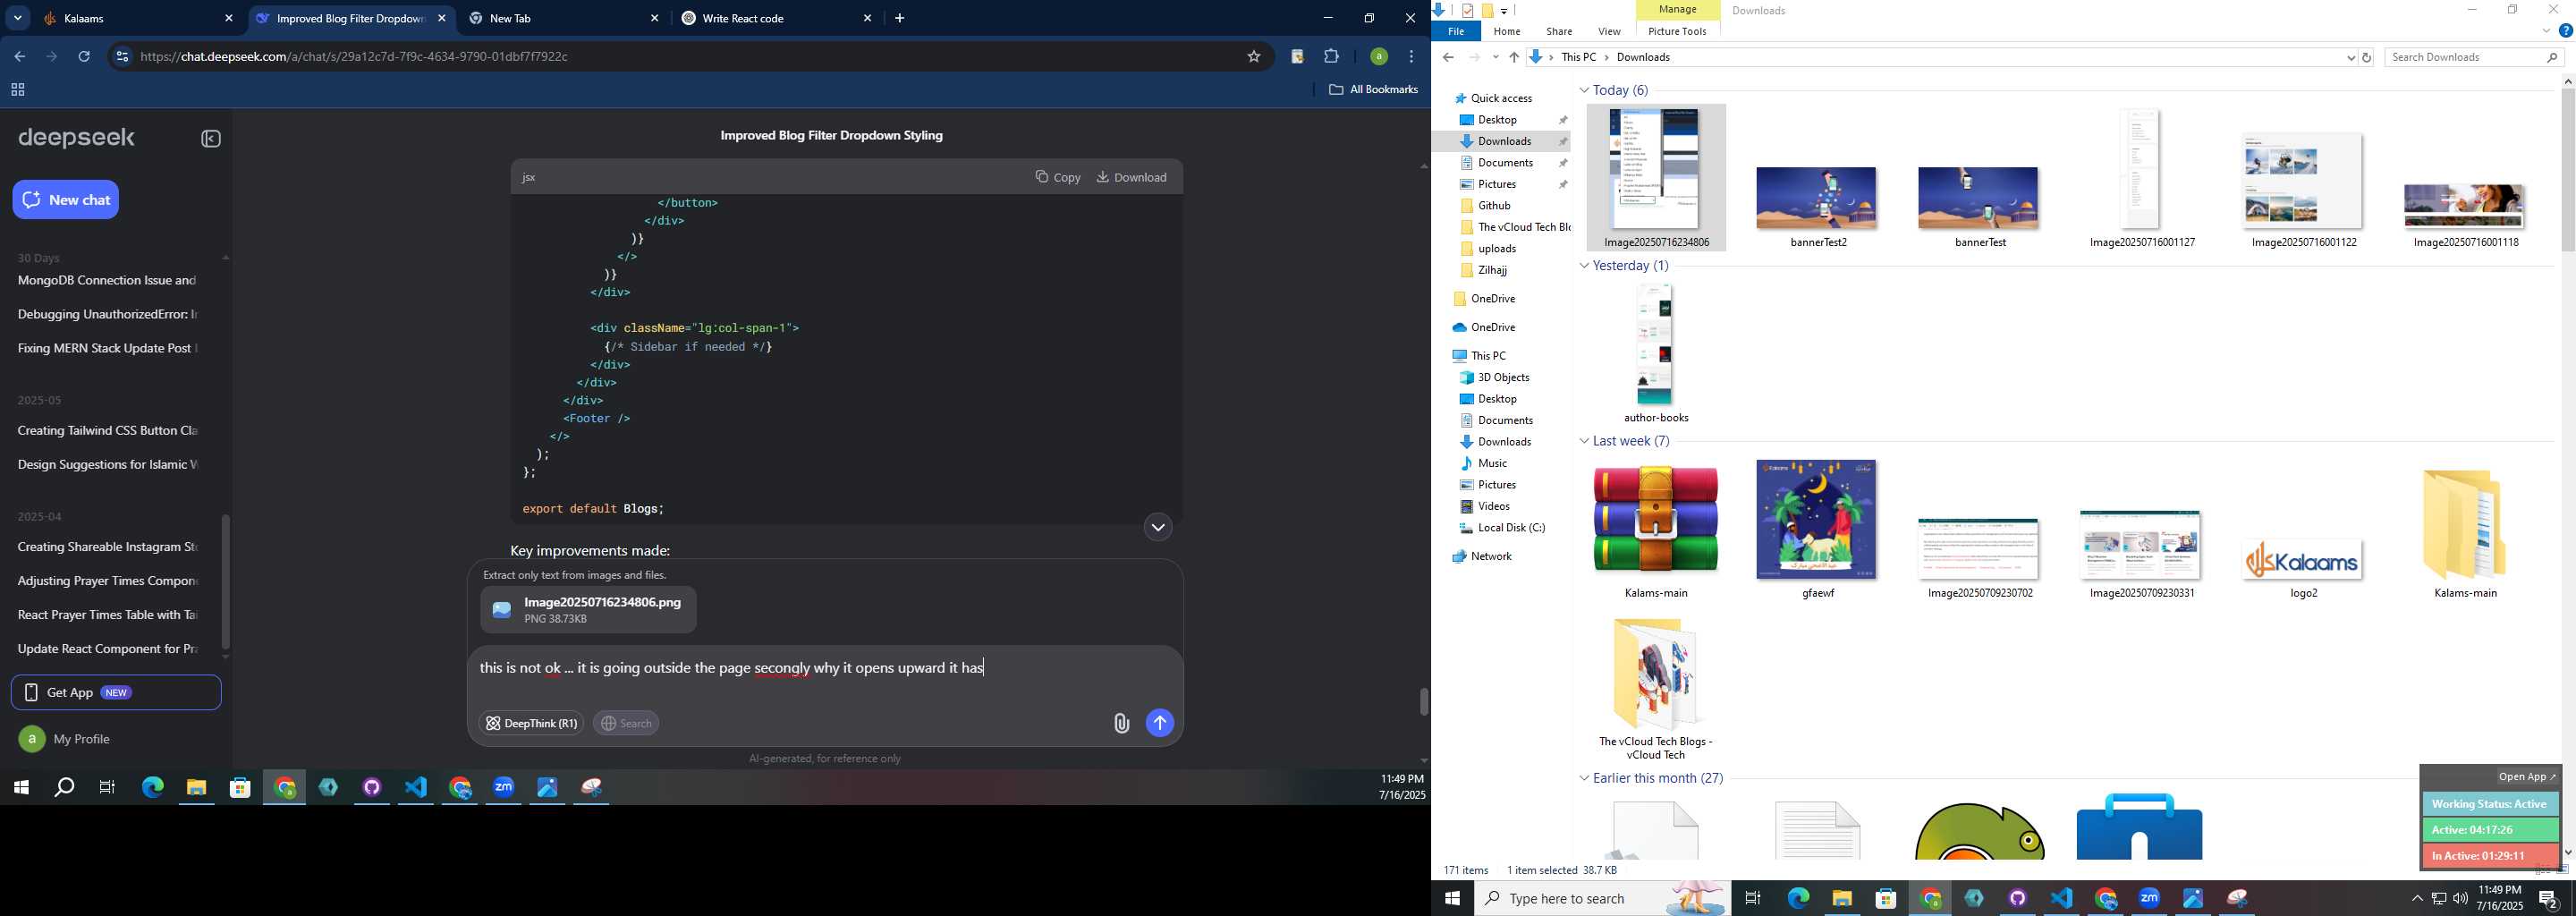This screenshot has width=2576, height=916.
Task: Collapse Earlier this month (27) group
Action: (1584, 778)
